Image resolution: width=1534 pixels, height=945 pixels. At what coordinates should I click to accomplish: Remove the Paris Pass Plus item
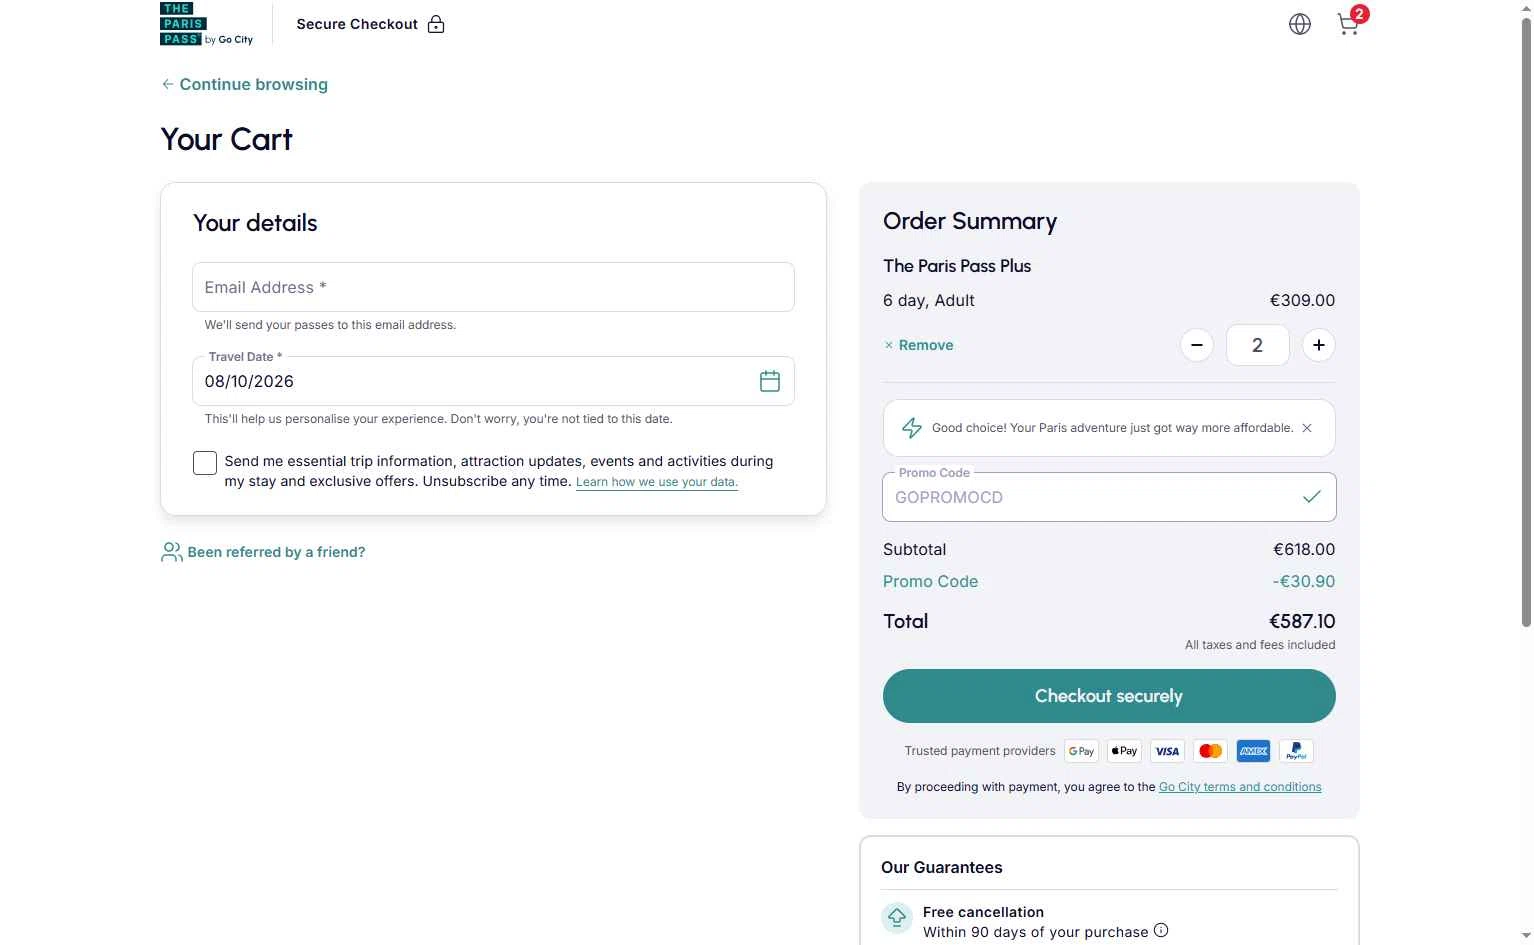(918, 345)
